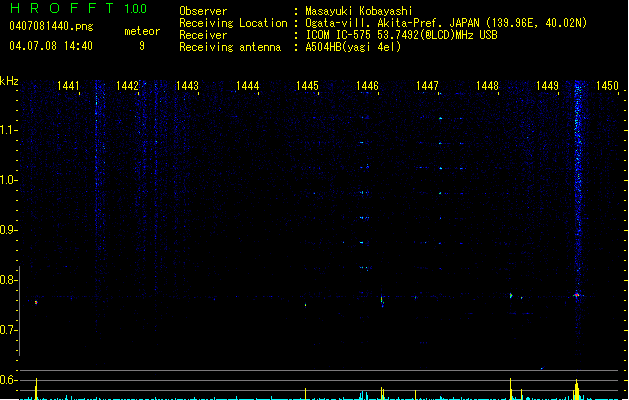Click the observer name Masayuki Kobayashi
The width and height of the screenshot is (629, 400).
tap(359, 11)
